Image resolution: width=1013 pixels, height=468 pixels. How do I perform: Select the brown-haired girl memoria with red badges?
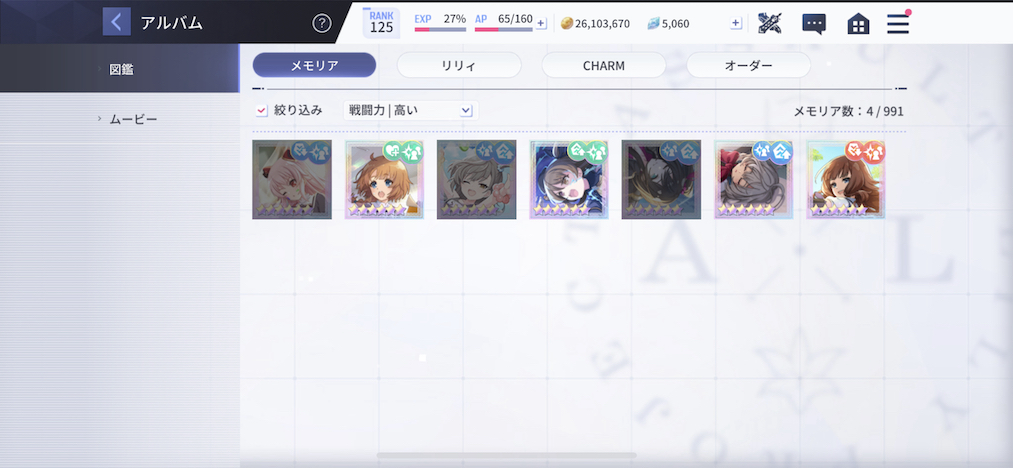tap(846, 180)
